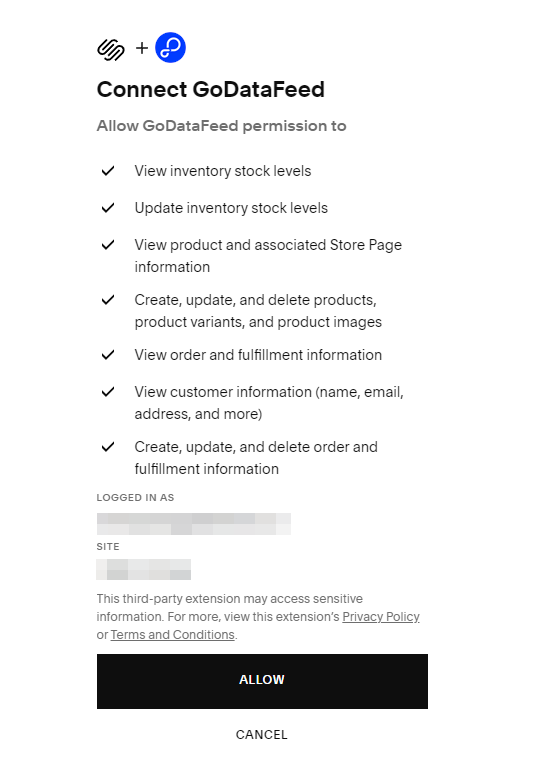Click checkmark next to Create, update, delete products

pos(108,300)
